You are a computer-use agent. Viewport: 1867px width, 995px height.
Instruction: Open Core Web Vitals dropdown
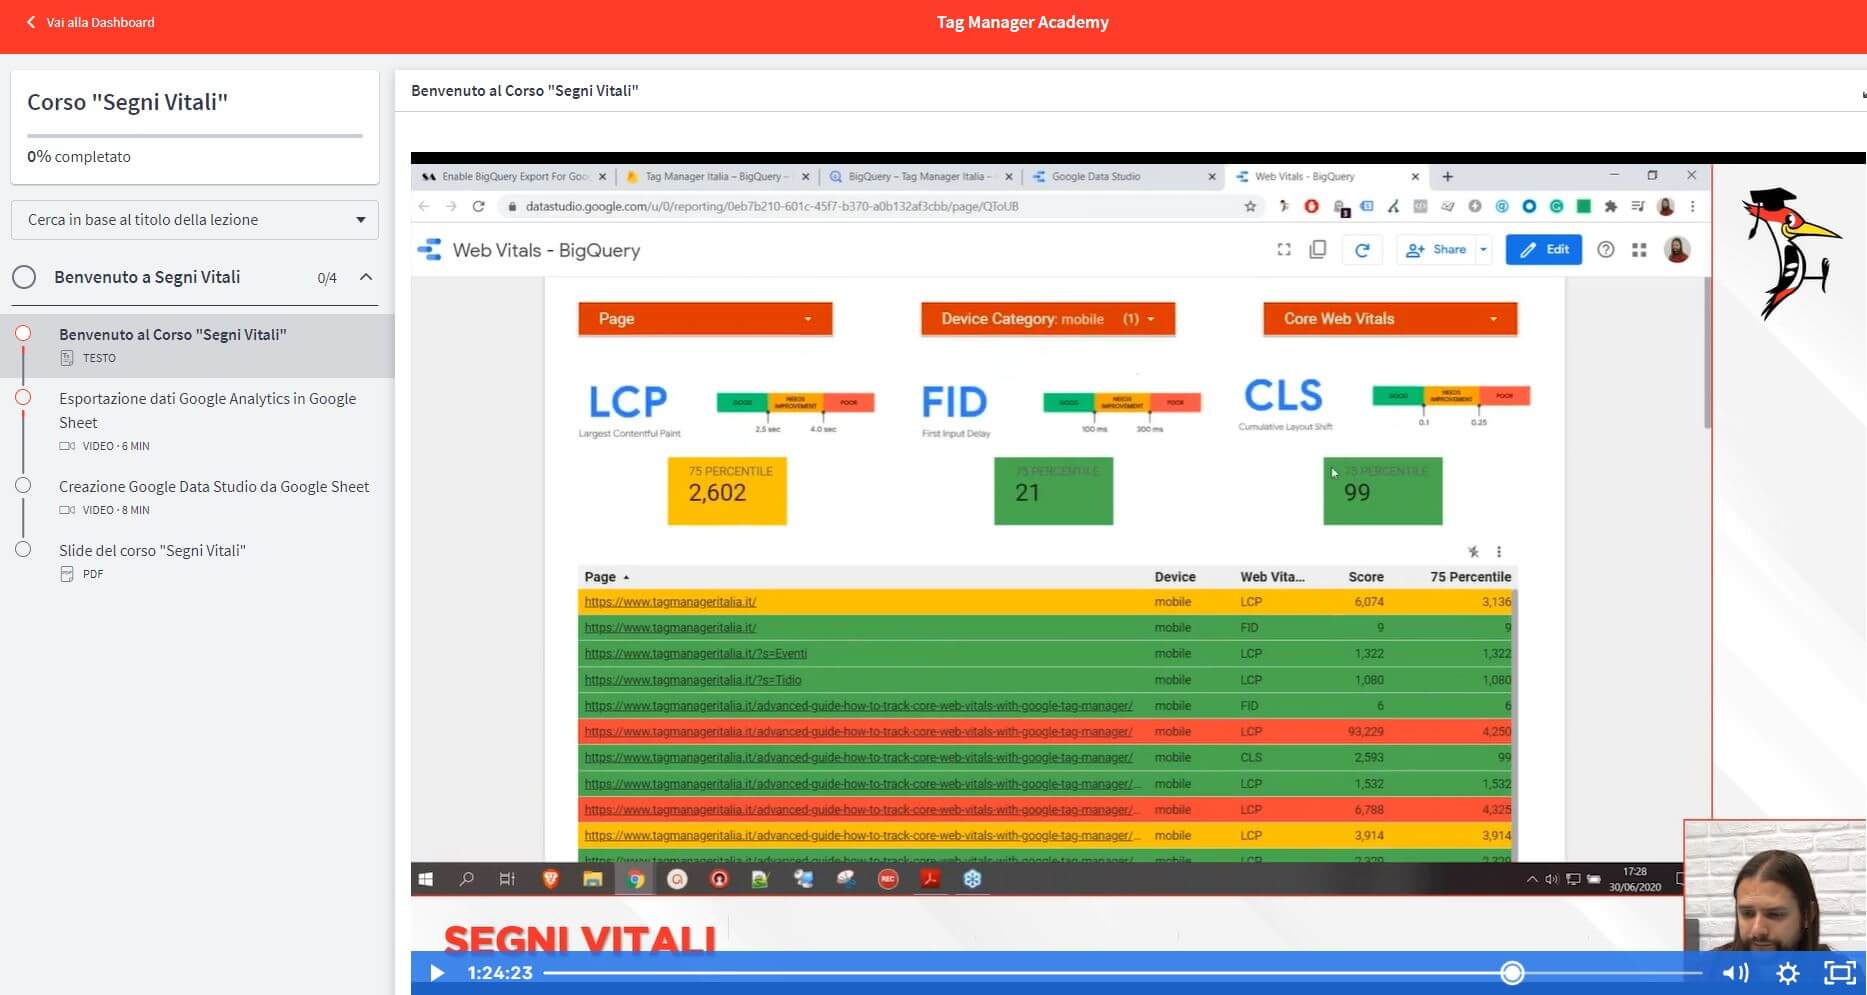pos(1390,319)
